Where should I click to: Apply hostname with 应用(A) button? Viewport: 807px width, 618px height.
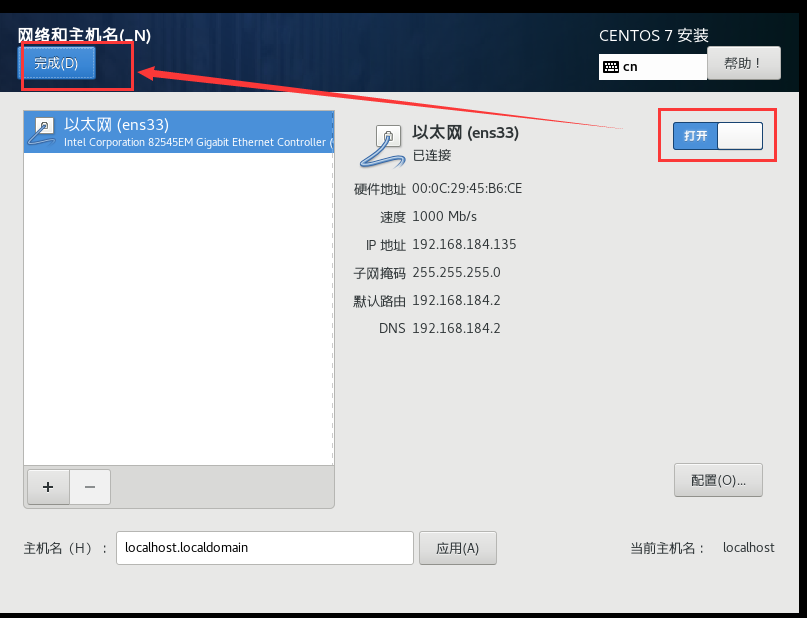pyautogui.click(x=458, y=548)
